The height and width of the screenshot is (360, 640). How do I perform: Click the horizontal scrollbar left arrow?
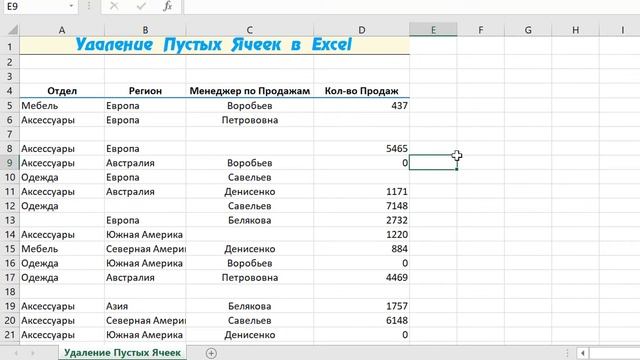coord(582,353)
